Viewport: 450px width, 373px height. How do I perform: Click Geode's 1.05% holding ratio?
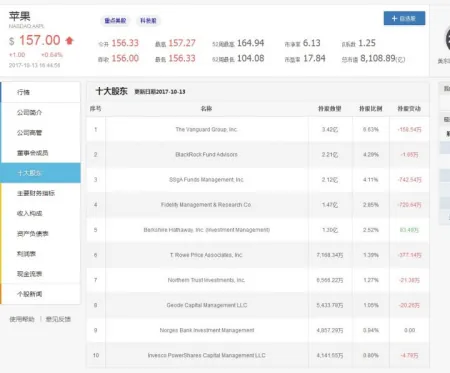(x=371, y=305)
